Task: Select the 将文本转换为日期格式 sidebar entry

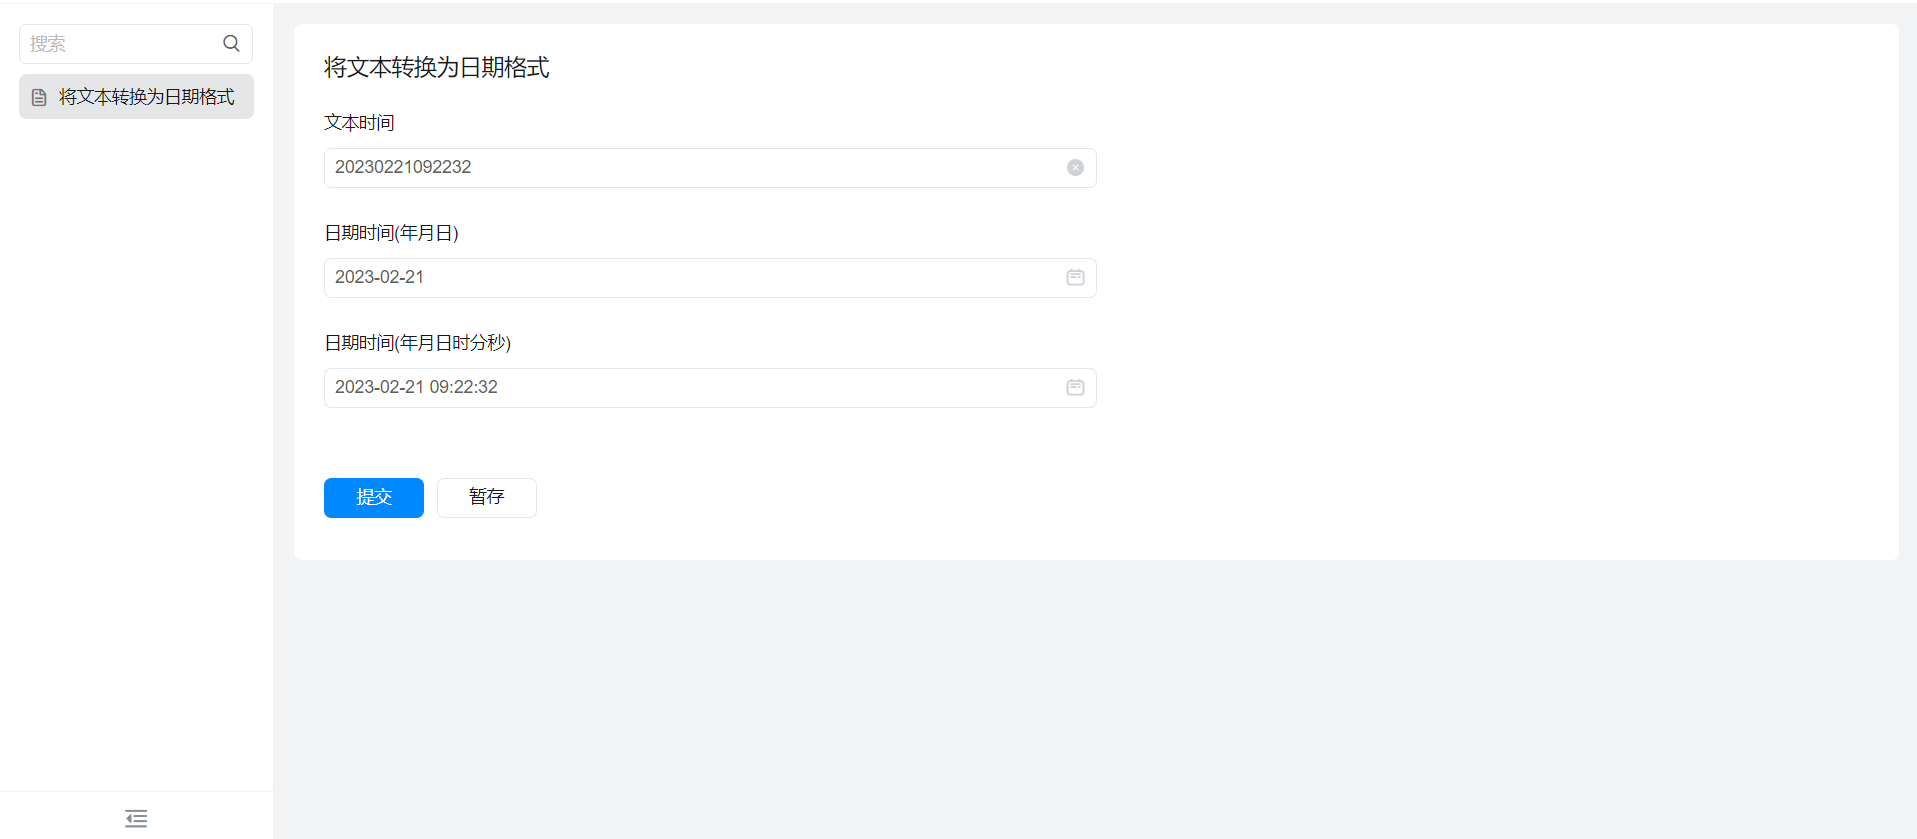Action: pyautogui.click(x=136, y=97)
